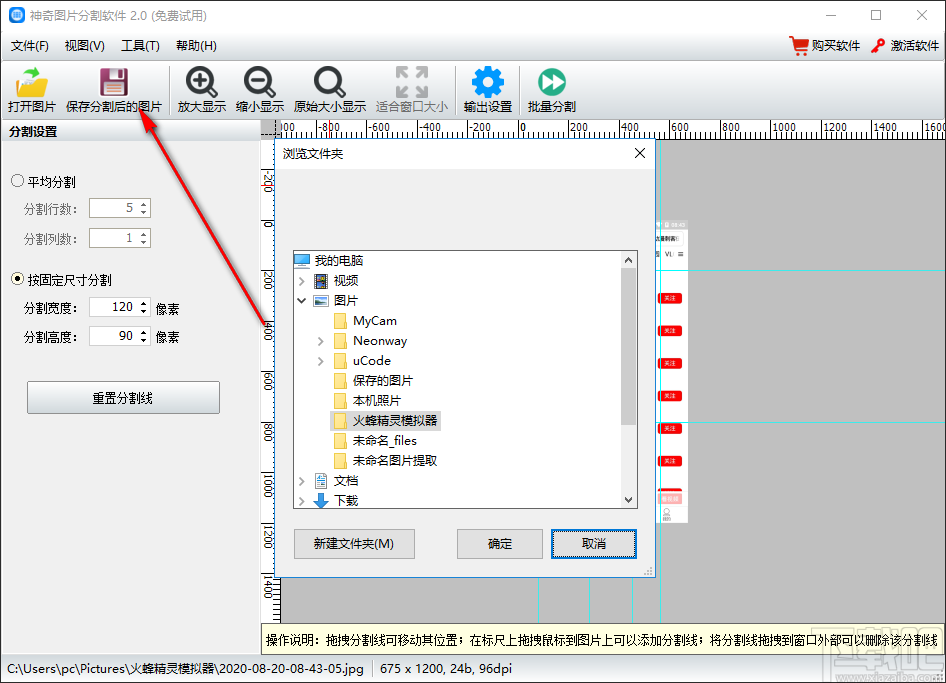946x683 pixels.
Task: Select the 保存的图片 folder
Action: (383, 380)
